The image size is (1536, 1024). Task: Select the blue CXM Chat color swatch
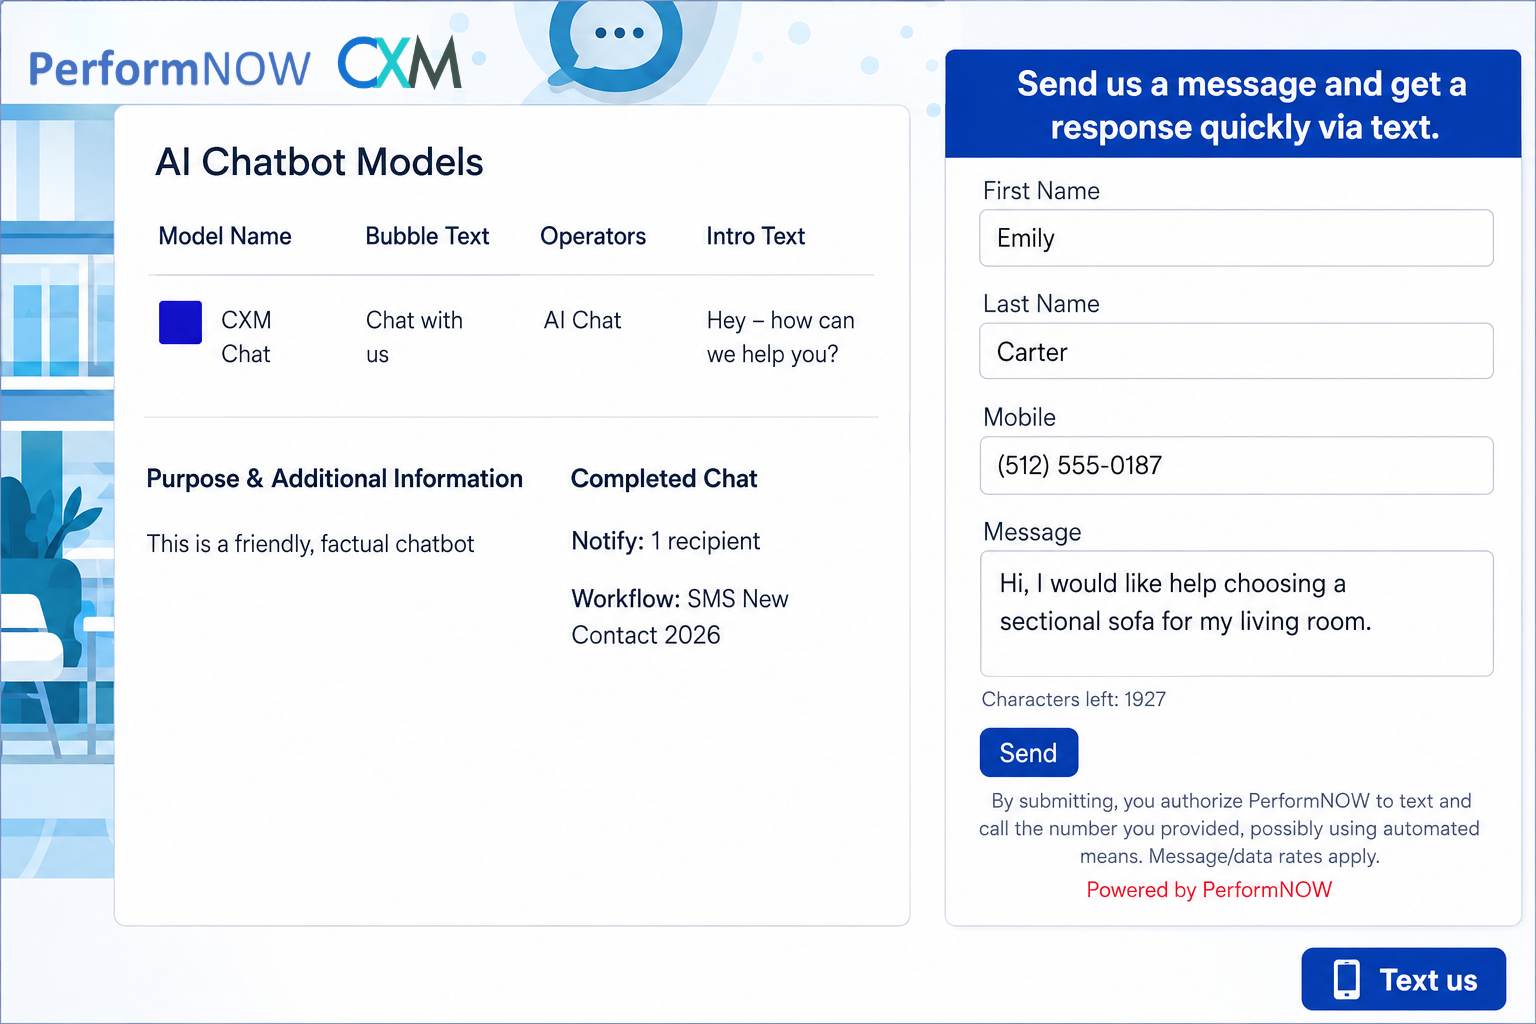click(x=180, y=322)
